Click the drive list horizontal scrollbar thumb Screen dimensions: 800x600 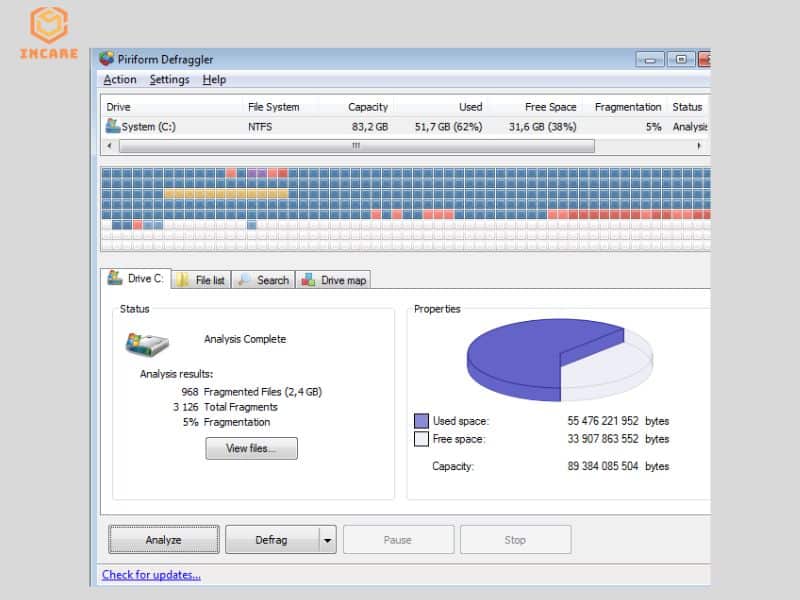coord(357,146)
